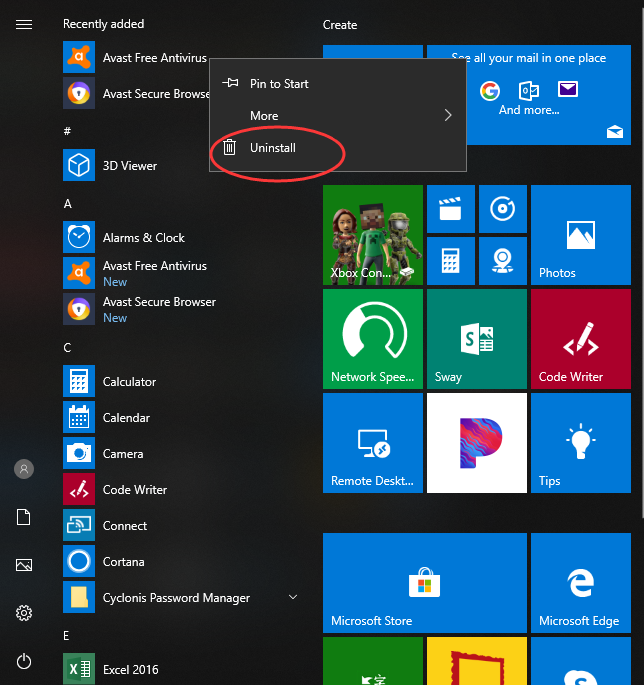The height and width of the screenshot is (685, 644).
Task: Click the user account icon
Action: click(24, 469)
